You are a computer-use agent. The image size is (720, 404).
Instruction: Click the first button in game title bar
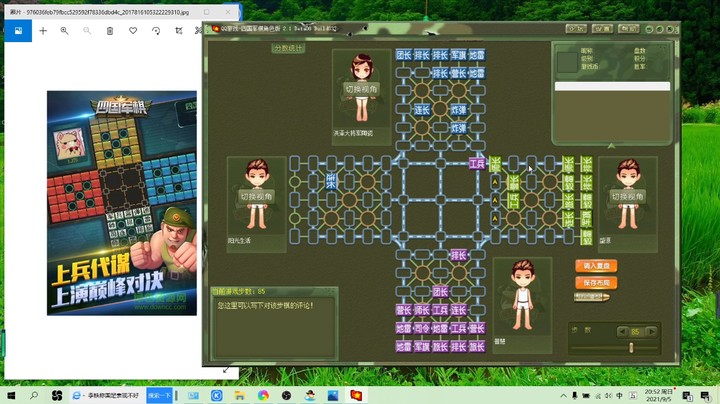click(x=576, y=28)
